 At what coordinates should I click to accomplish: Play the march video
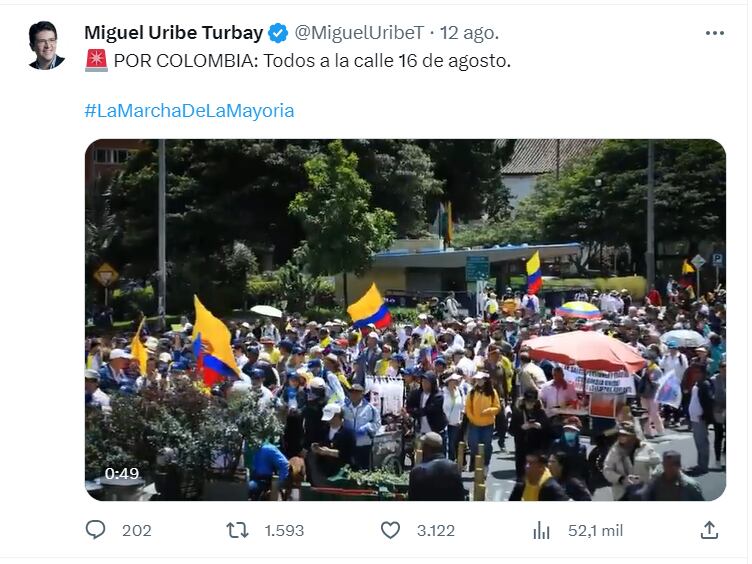(405, 320)
